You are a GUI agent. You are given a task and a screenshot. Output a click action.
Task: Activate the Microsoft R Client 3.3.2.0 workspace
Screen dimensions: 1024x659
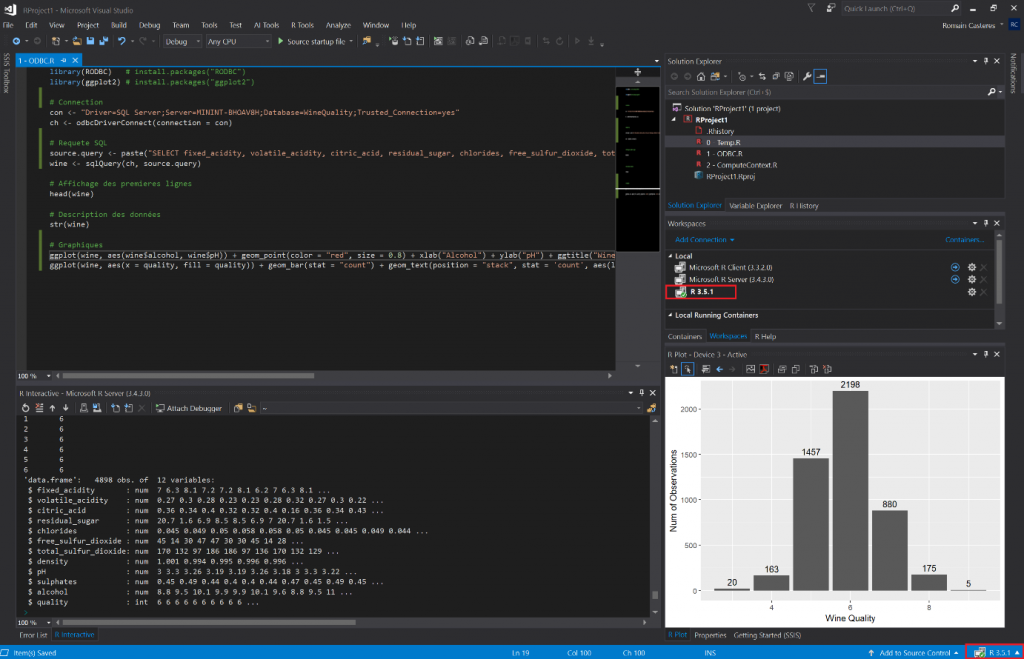coord(955,266)
